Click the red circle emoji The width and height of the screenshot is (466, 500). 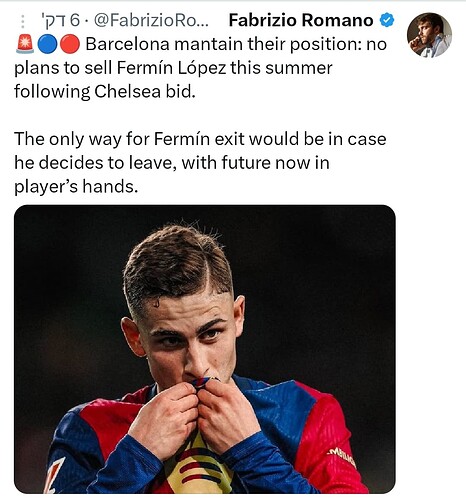[70, 44]
